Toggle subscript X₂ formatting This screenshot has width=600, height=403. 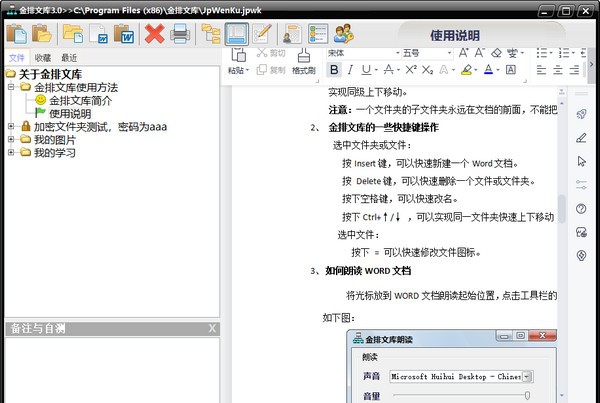(427, 70)
